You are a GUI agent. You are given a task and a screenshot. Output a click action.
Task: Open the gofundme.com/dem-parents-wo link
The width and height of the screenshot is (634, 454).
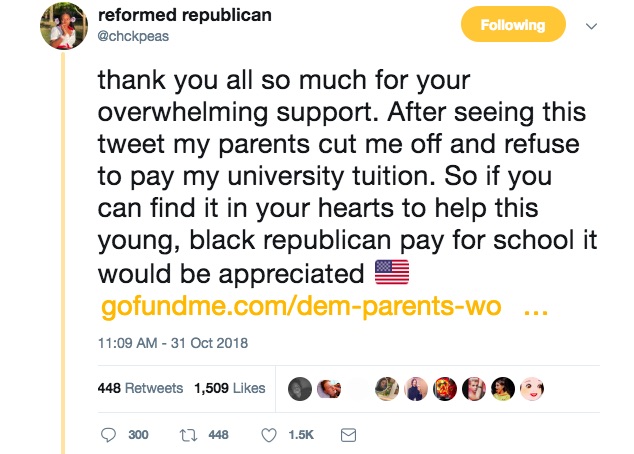click(x=301, y=307)
